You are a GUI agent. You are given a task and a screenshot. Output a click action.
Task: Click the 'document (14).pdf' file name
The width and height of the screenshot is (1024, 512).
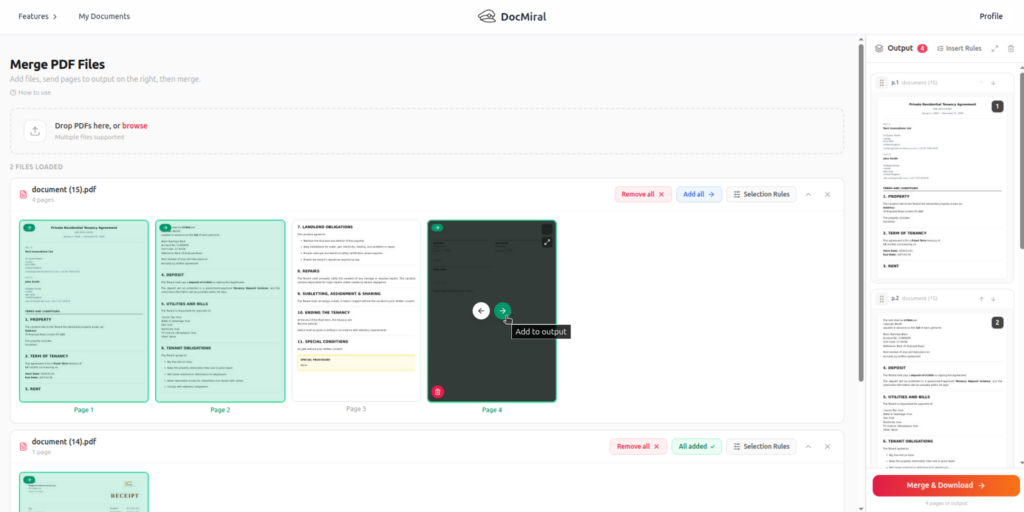tap(64, 441)
